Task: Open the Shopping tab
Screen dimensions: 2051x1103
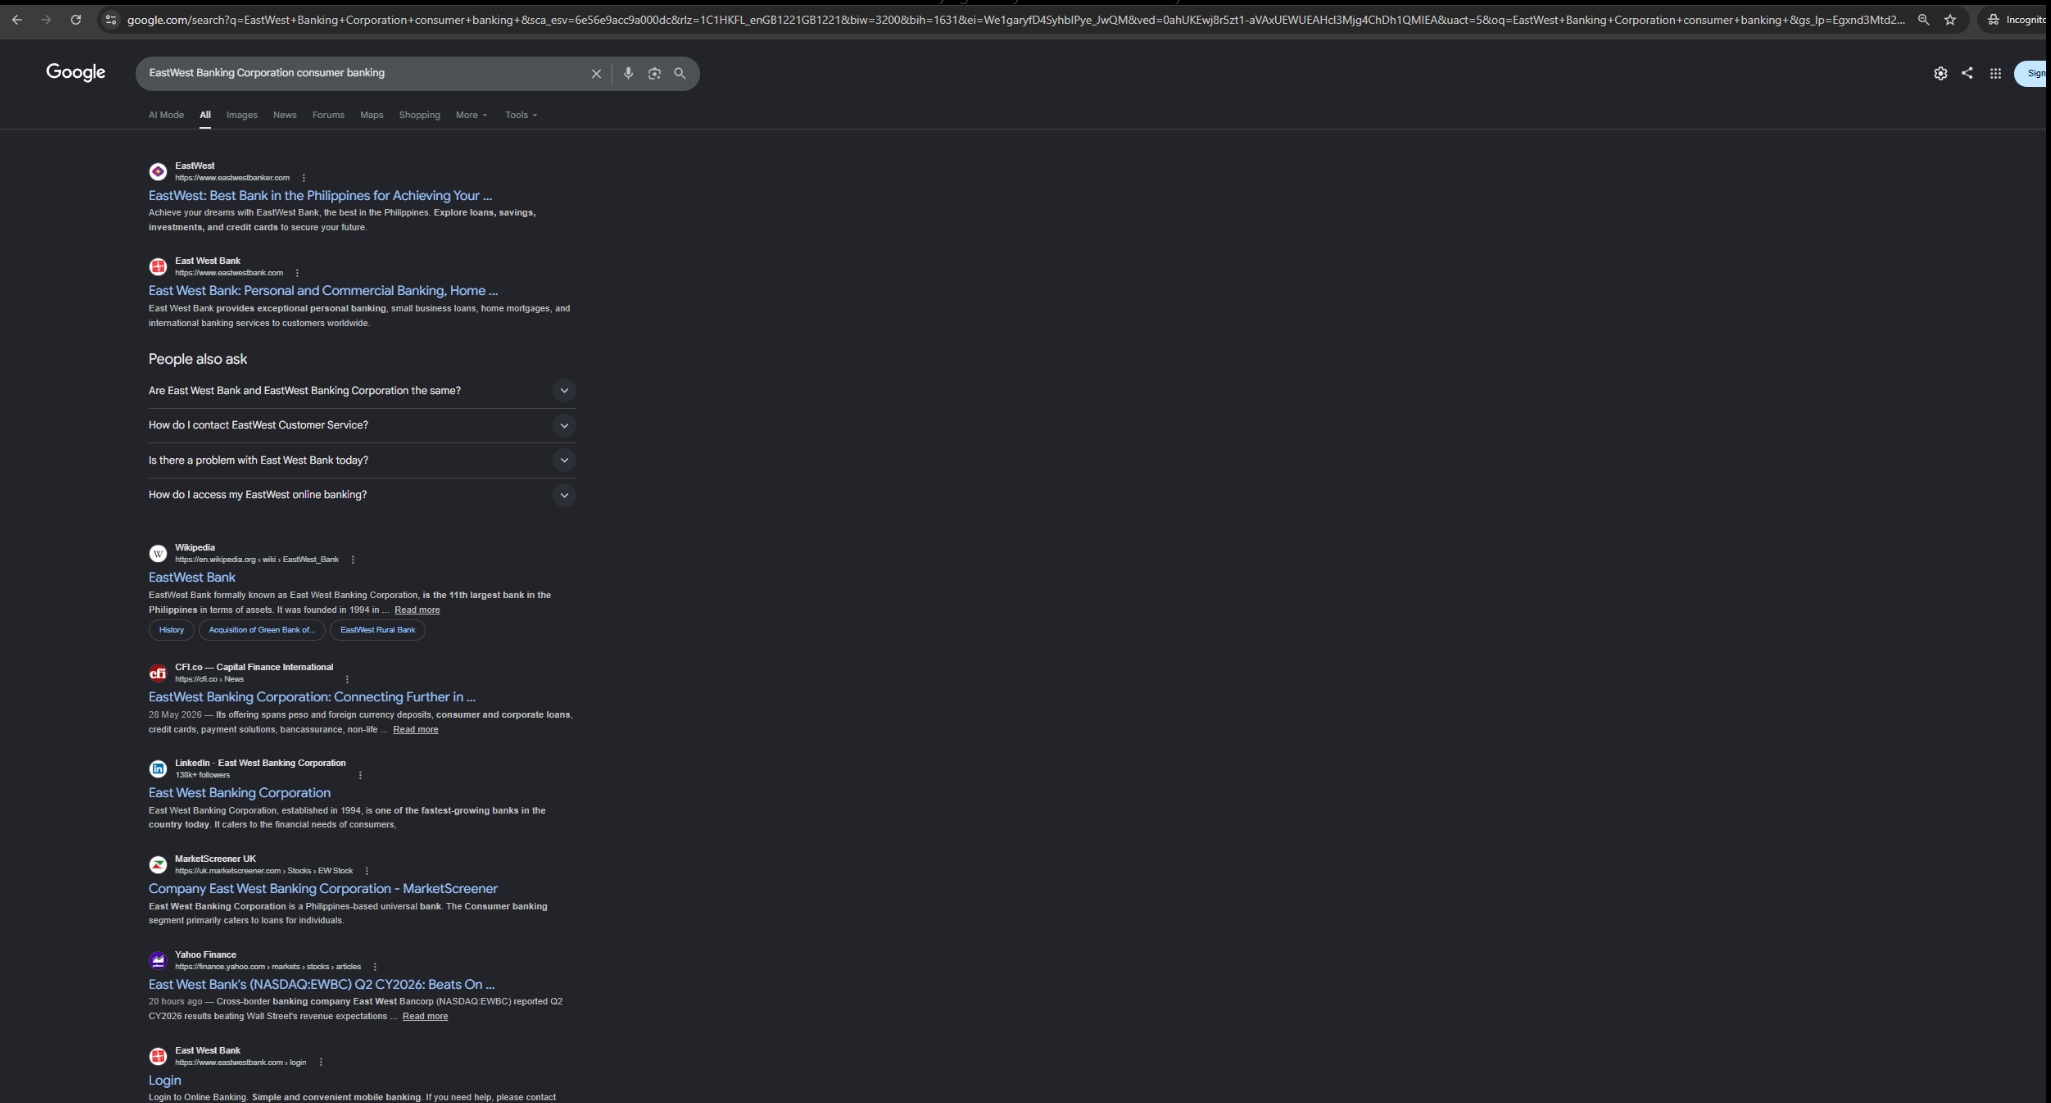Action: click(x=420, y=115)
